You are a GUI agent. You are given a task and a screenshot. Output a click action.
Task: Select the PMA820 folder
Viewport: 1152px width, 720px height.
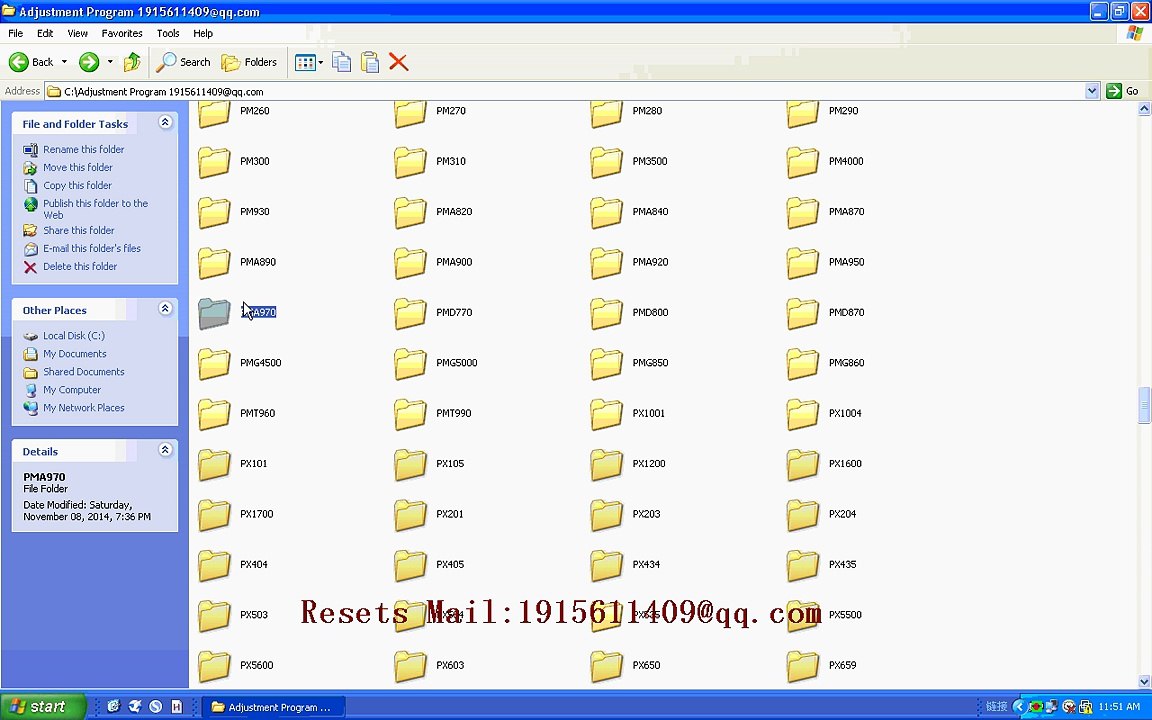(433, 213)
